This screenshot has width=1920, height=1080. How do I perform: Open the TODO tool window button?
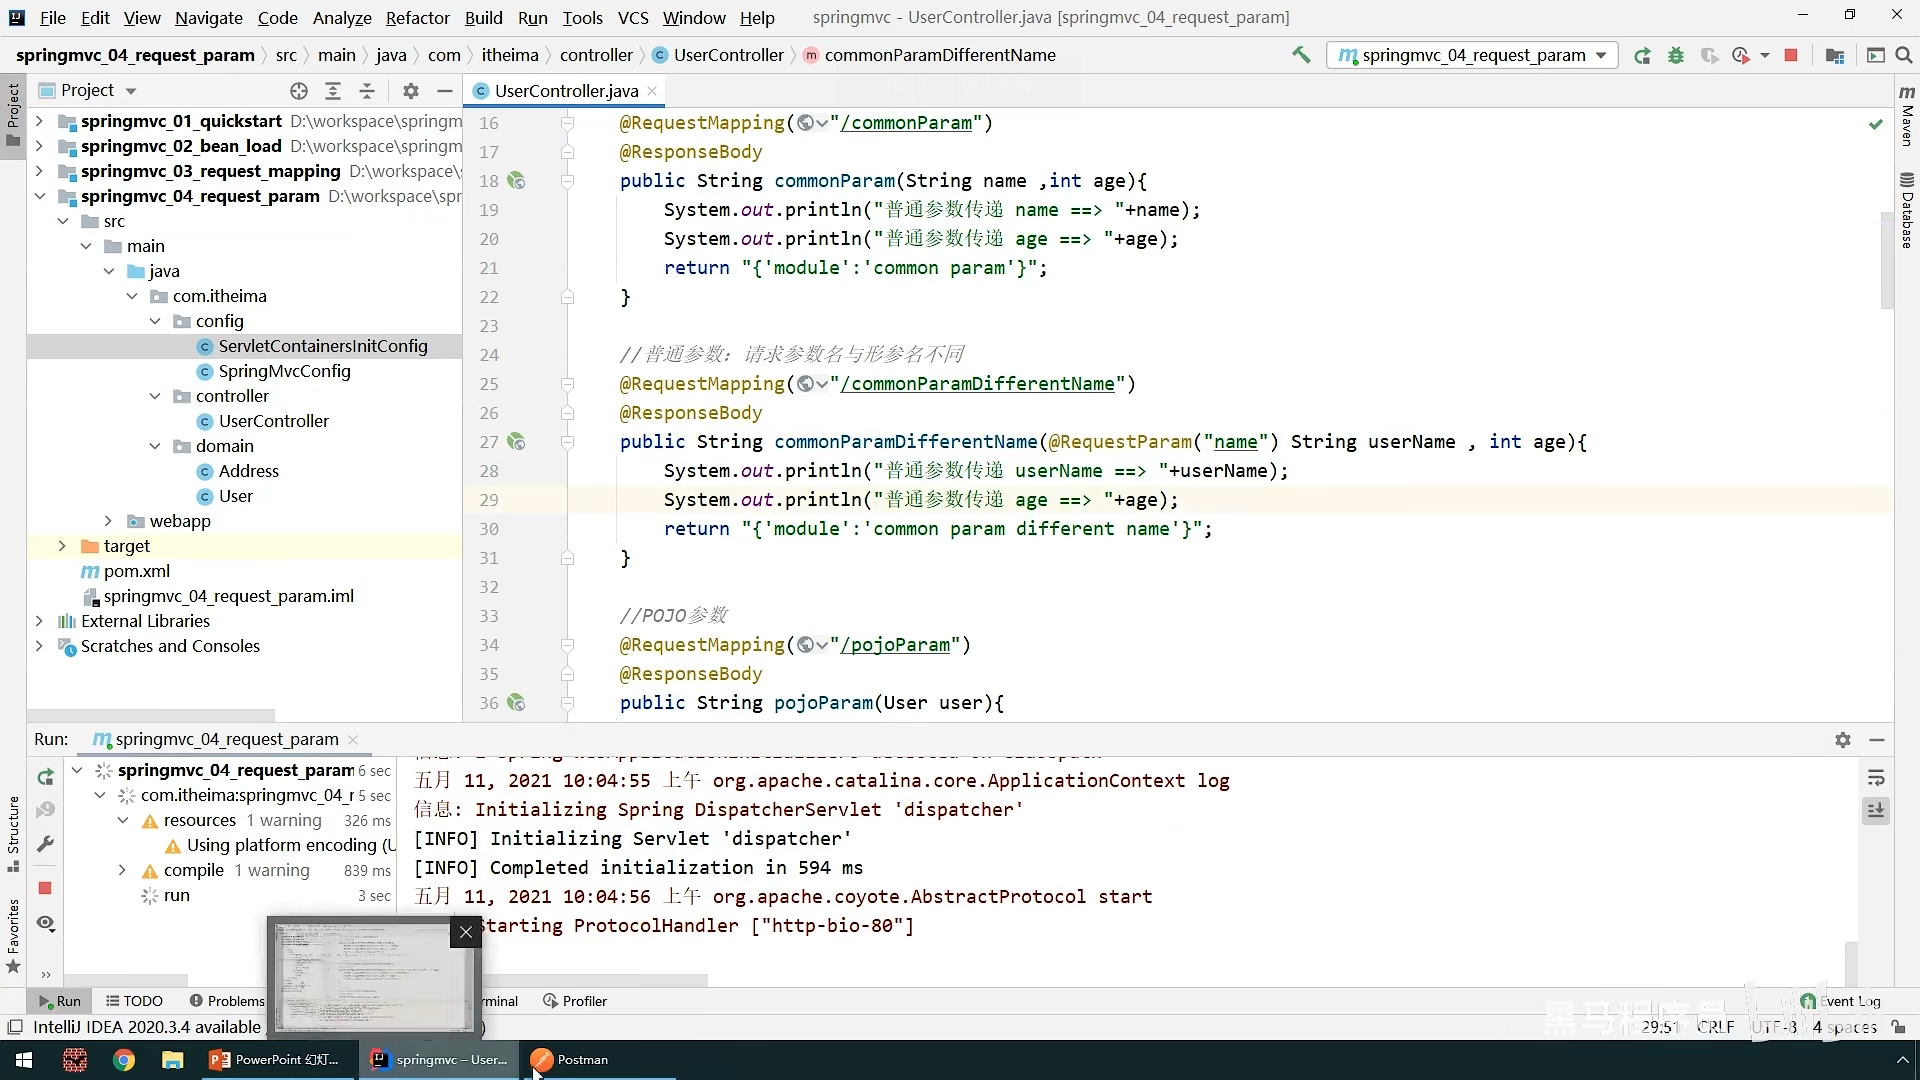click(x=134, y=1001)
